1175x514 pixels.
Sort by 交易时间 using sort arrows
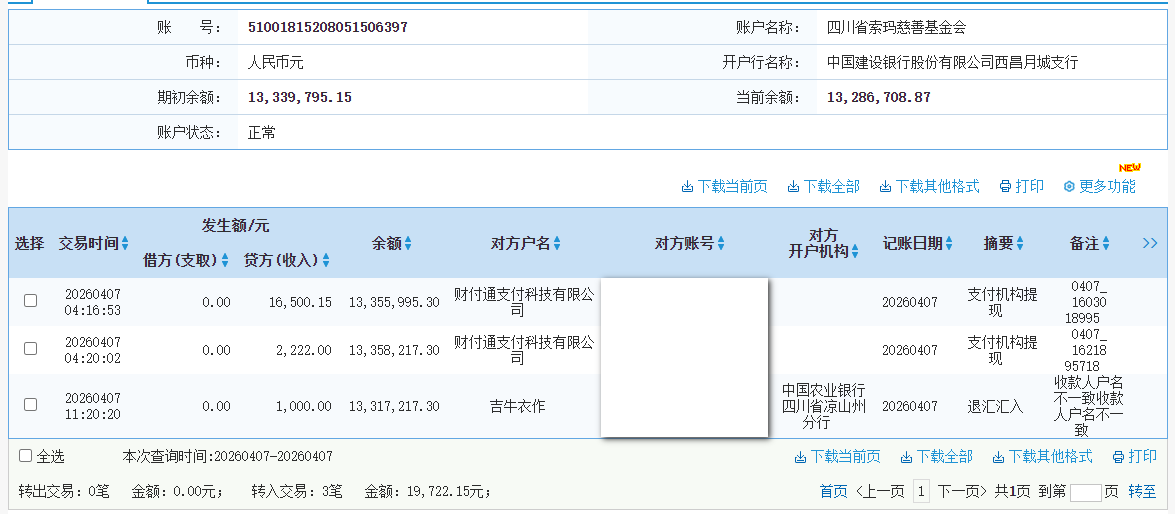125,244
